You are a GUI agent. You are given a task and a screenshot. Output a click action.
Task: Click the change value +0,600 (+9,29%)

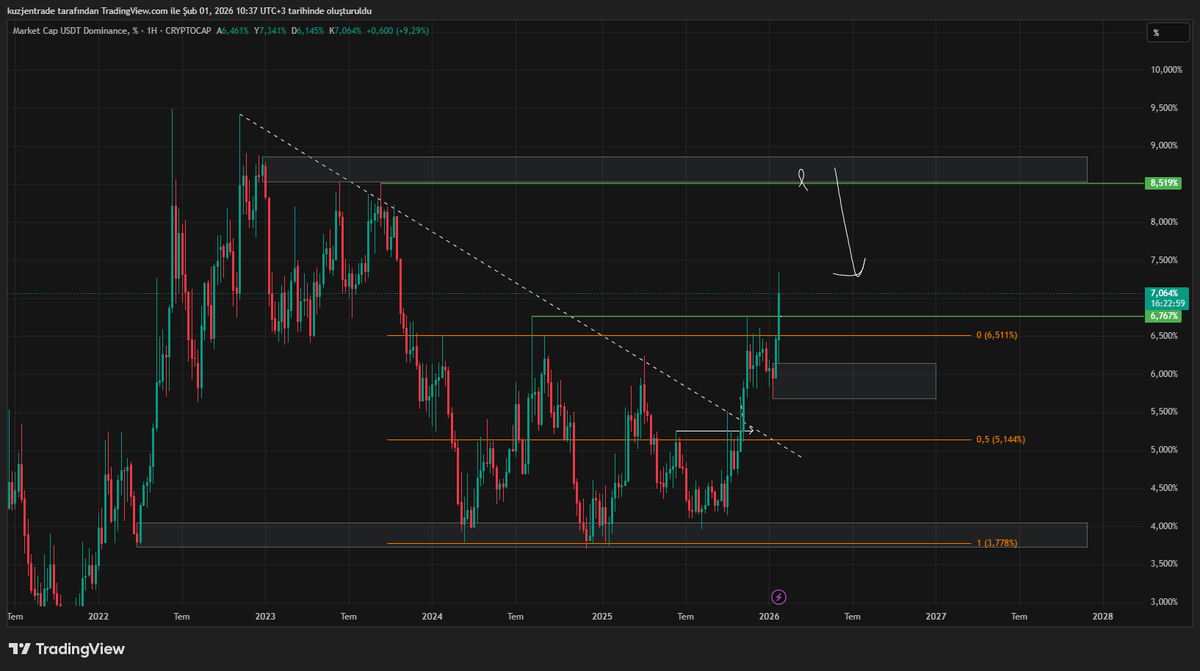[x=398, y=31]
